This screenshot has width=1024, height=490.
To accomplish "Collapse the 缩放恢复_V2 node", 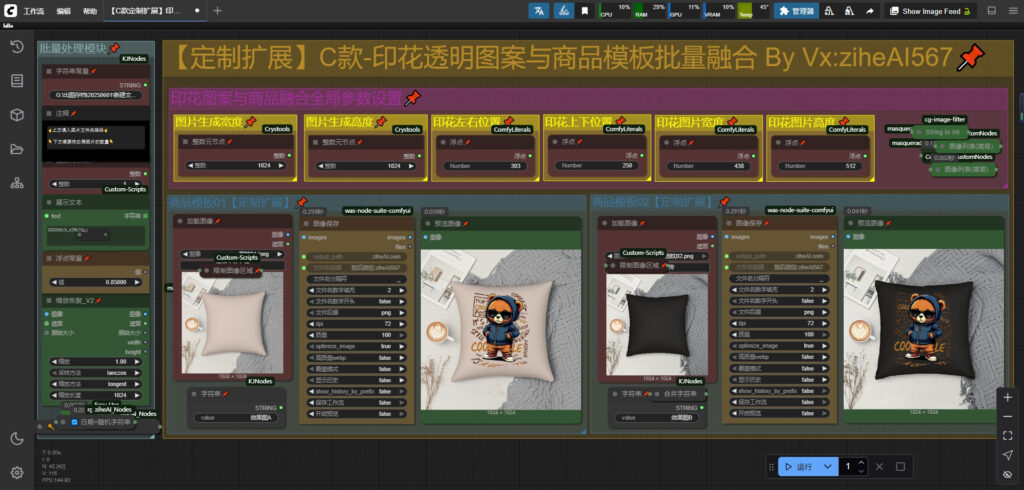I will (49, 301).
